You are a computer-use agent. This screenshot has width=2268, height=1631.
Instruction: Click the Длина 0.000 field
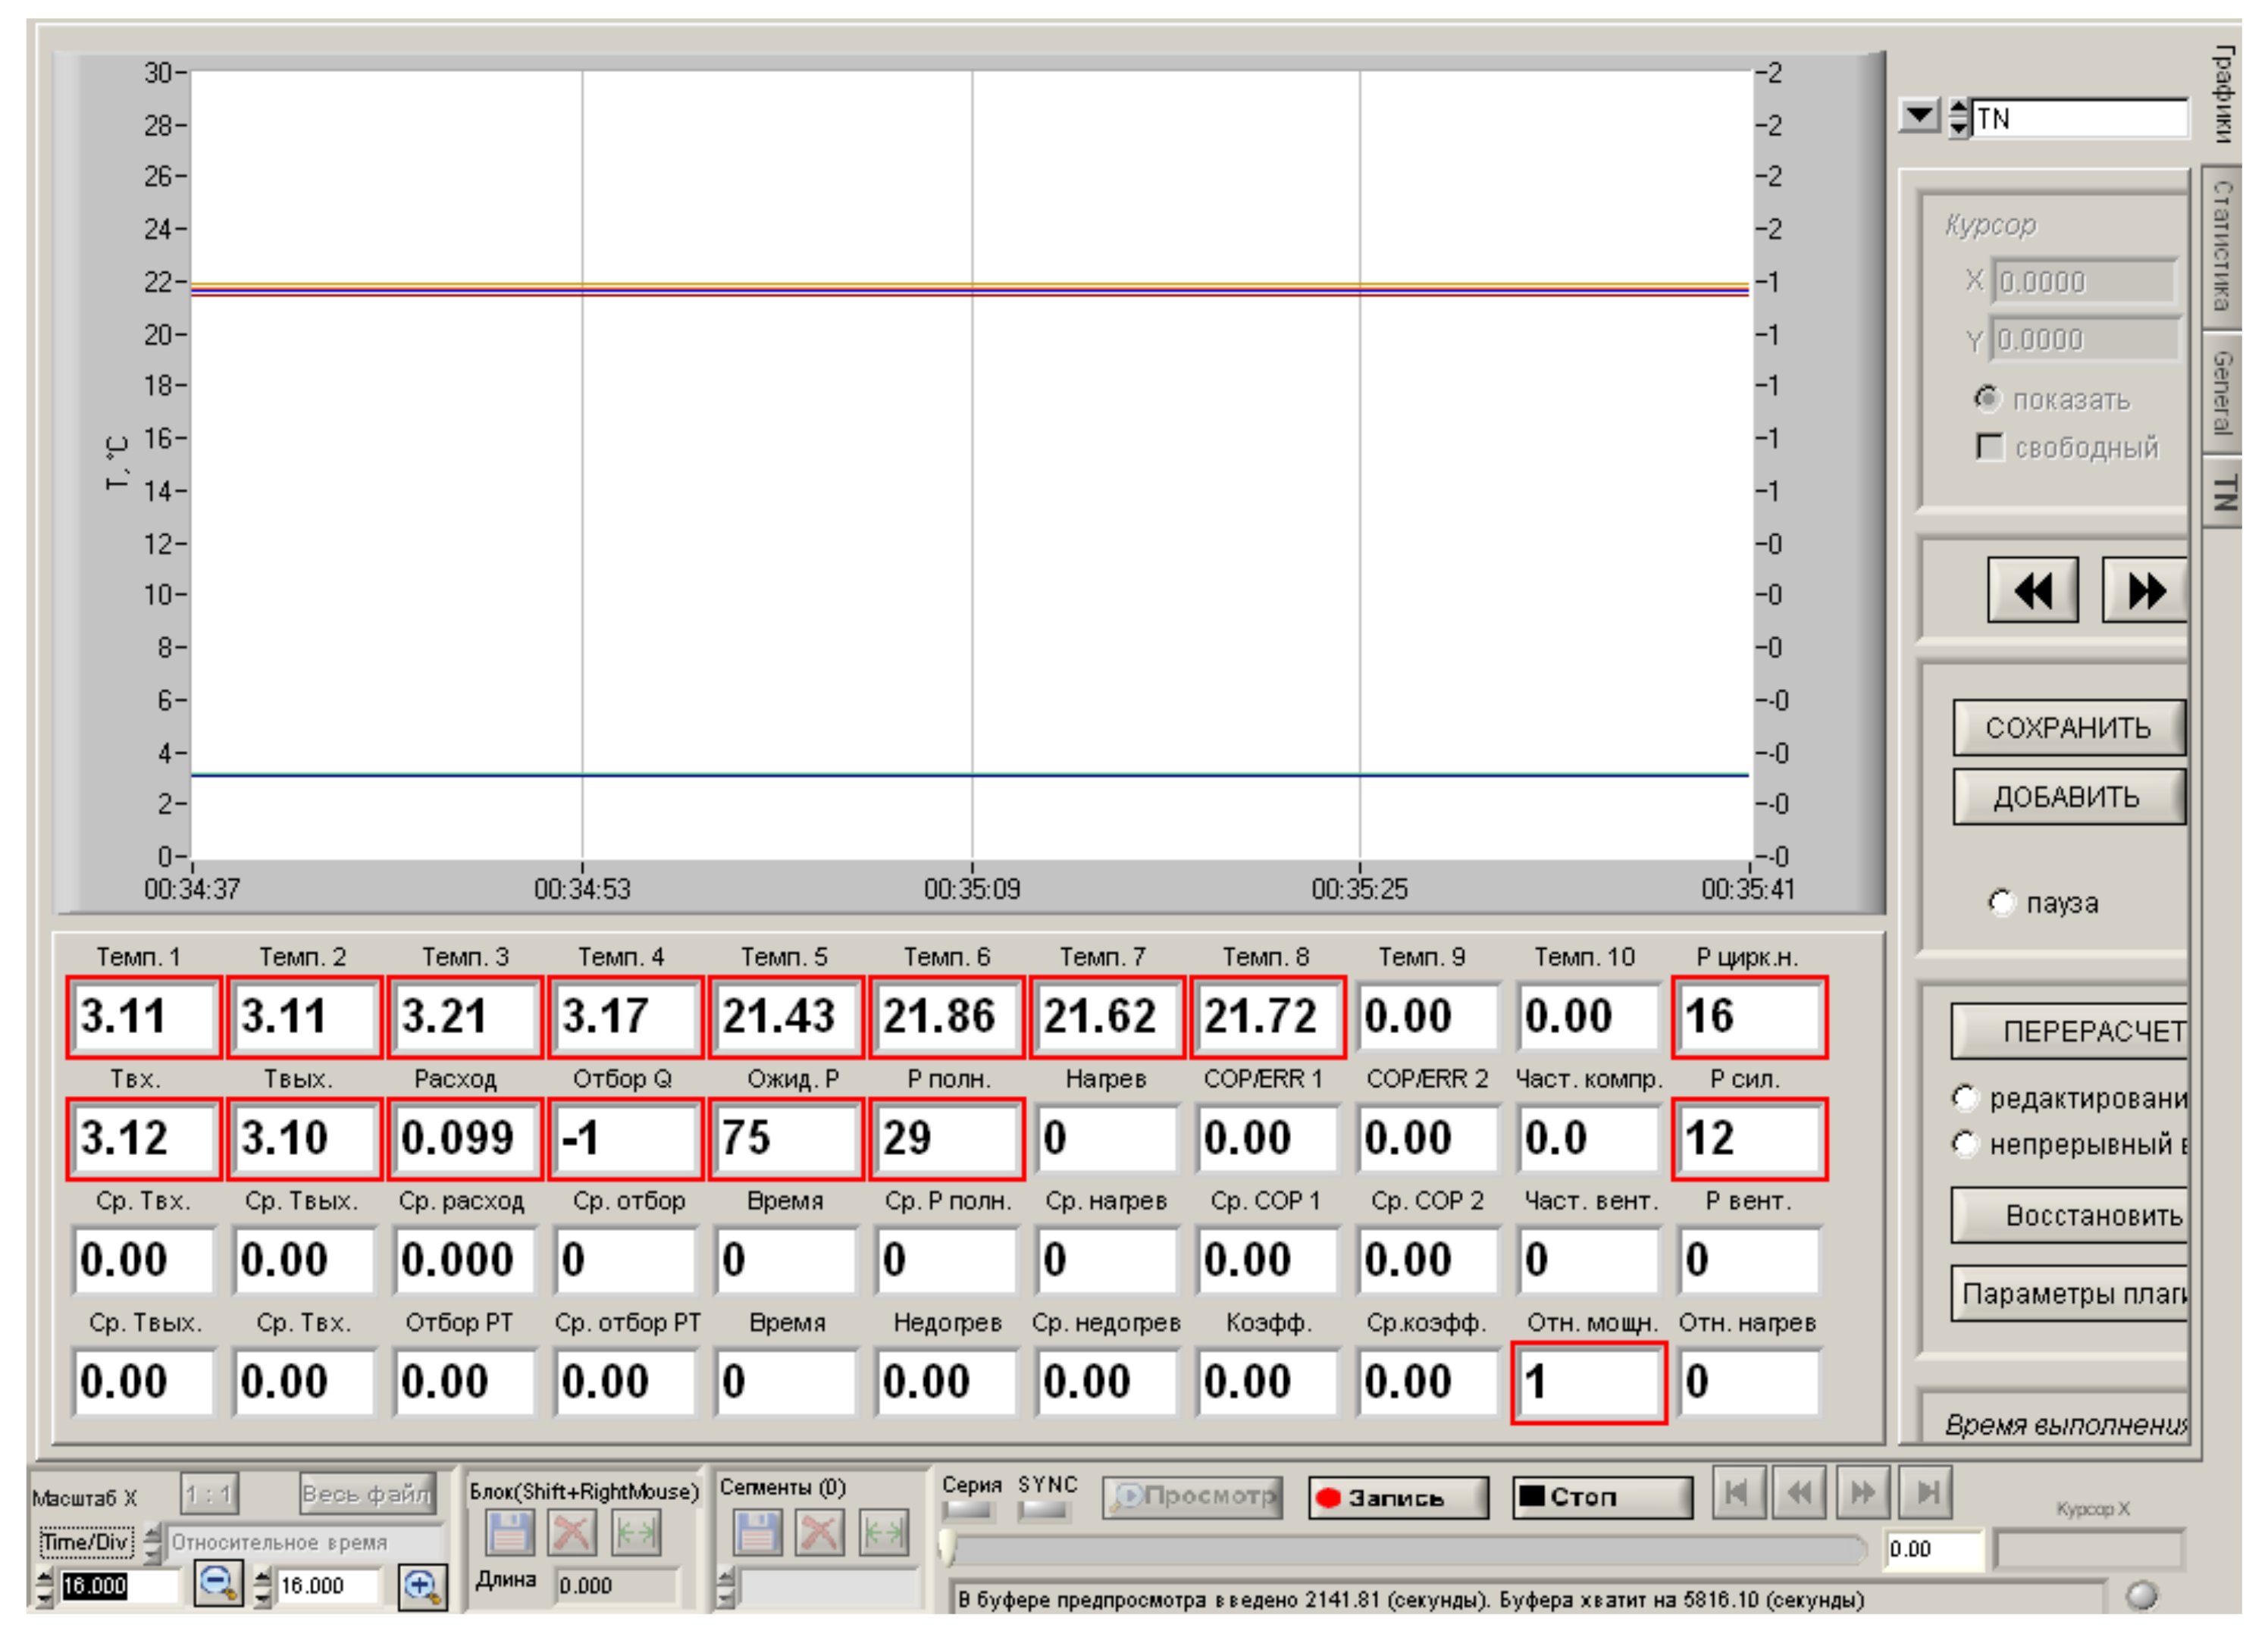coord(616,1585)
